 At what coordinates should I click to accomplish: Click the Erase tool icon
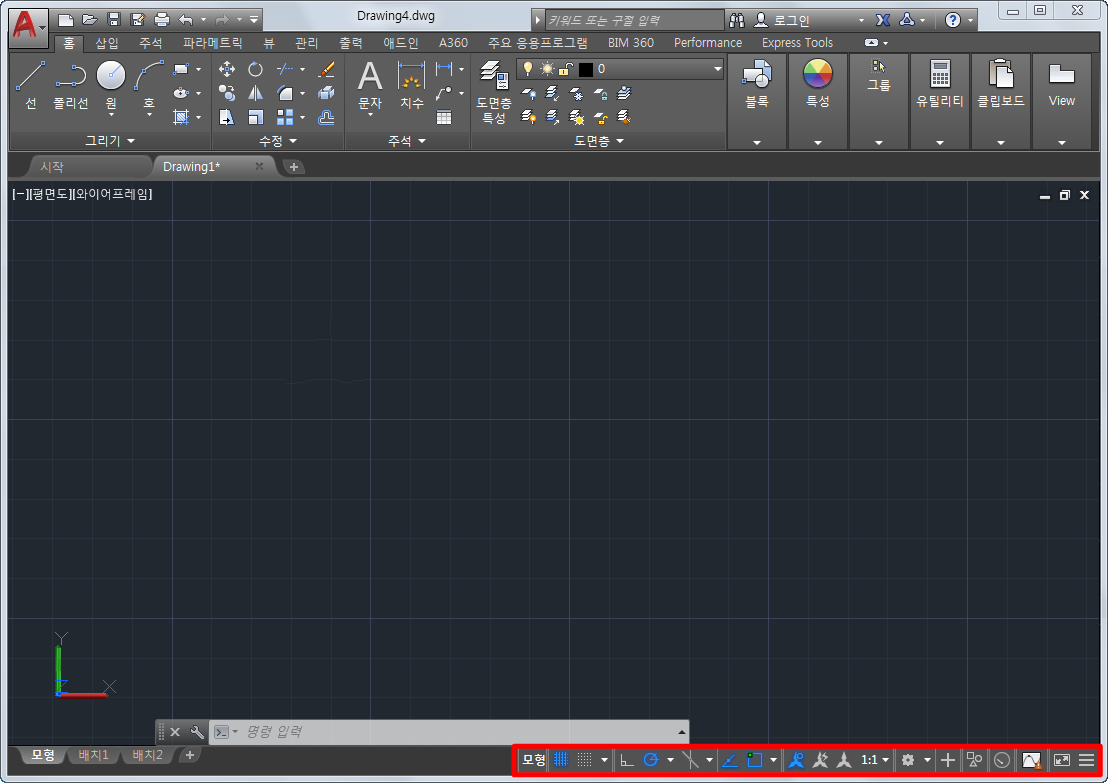click(x=326, y=69)
